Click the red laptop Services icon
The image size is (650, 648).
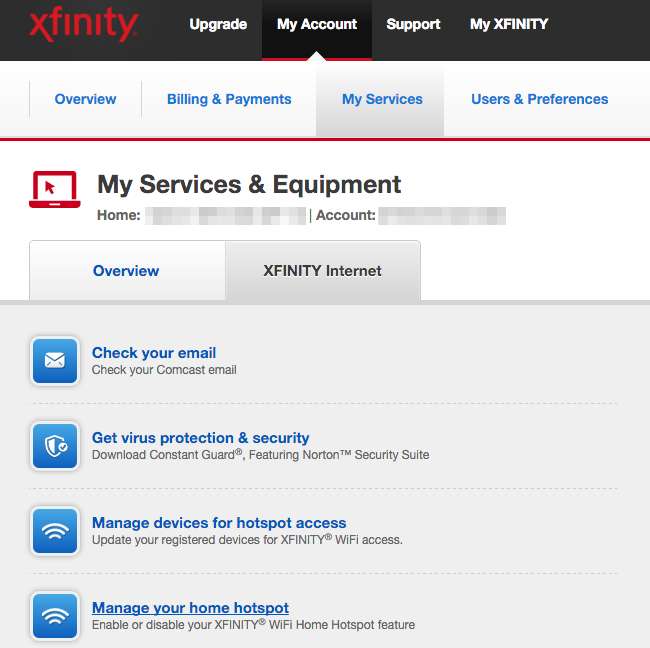[54, 189]
